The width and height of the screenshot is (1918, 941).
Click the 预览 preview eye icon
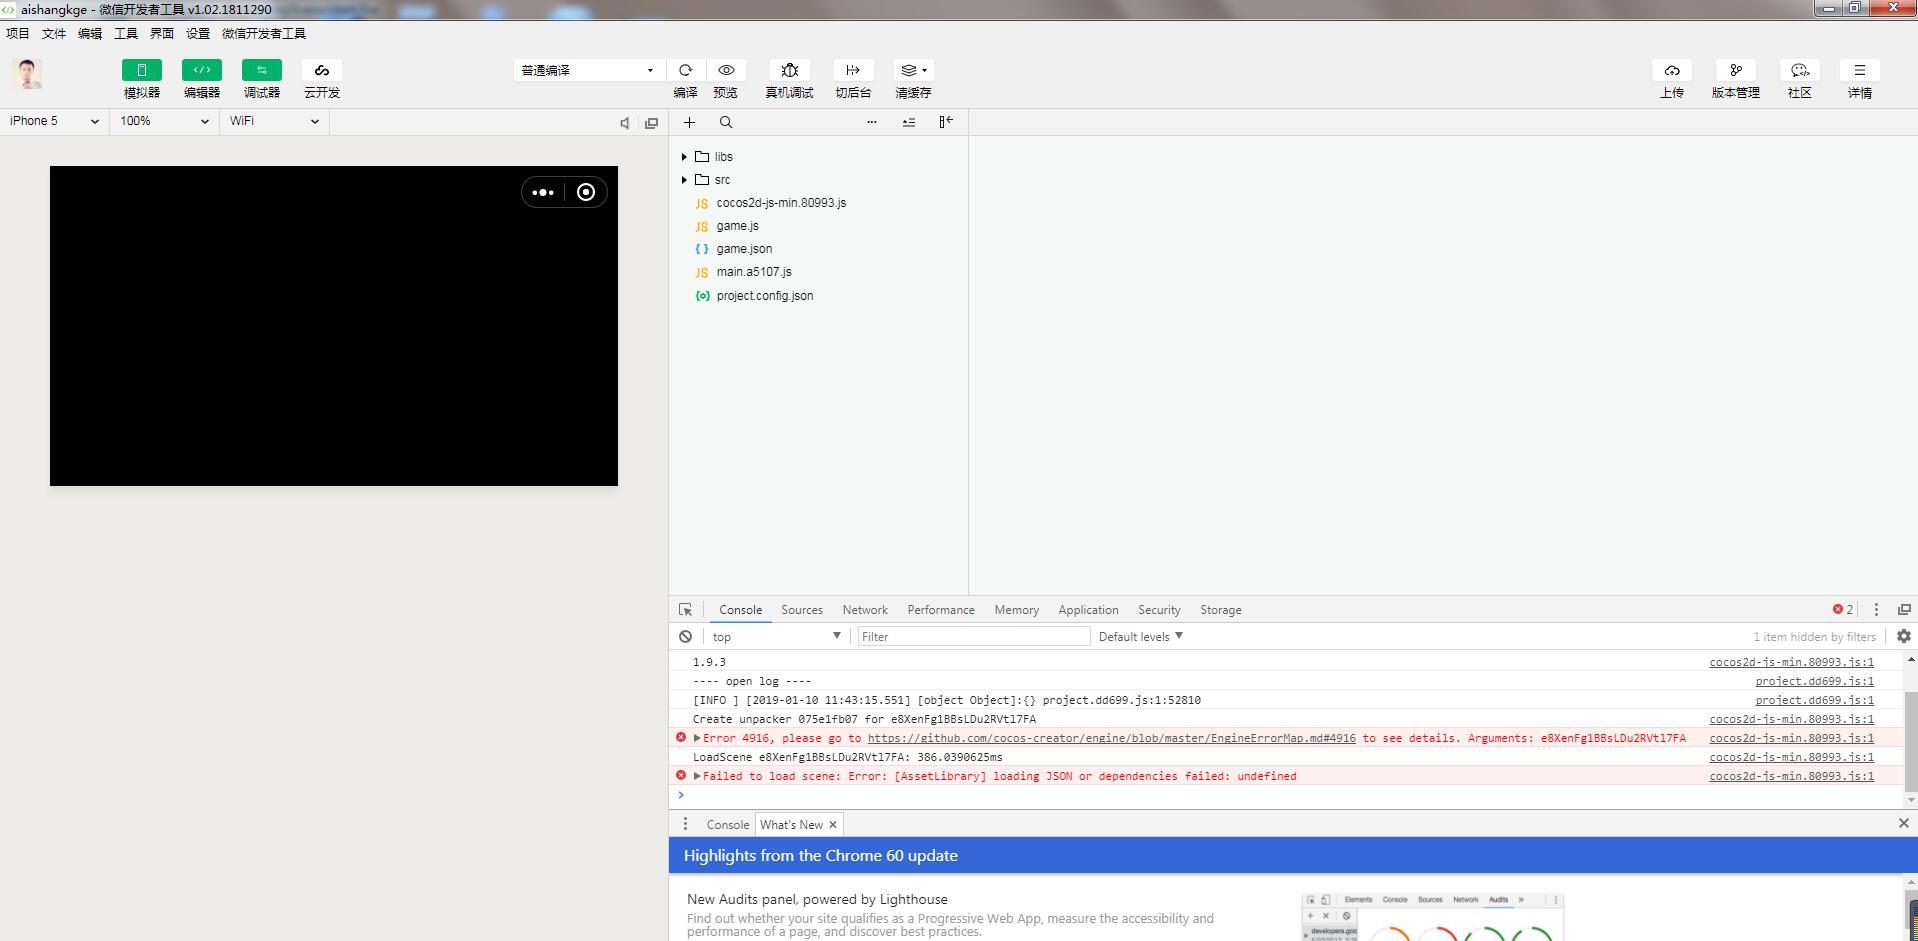click(726, 70)
